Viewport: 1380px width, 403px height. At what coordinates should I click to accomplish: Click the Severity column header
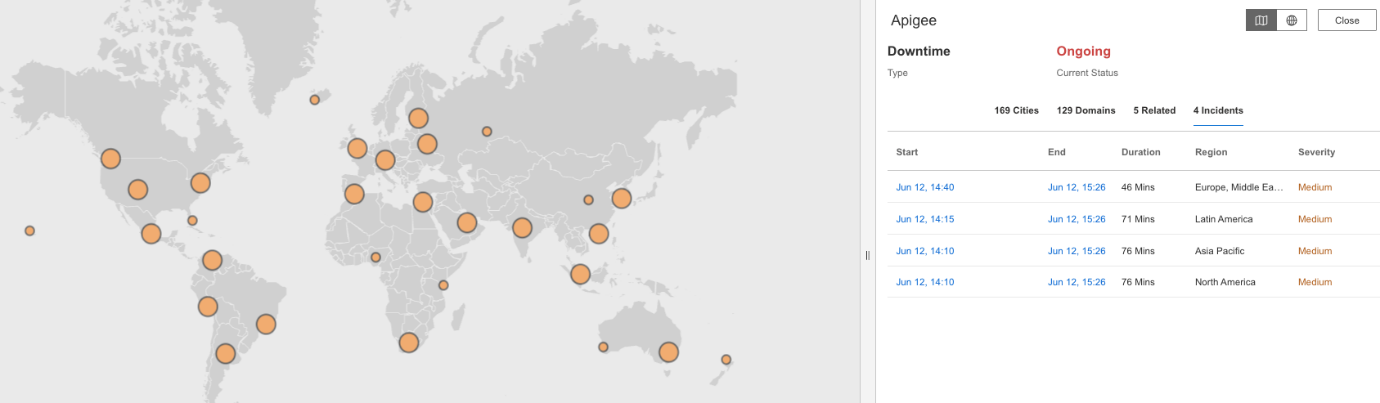[x=1316, y=152]
